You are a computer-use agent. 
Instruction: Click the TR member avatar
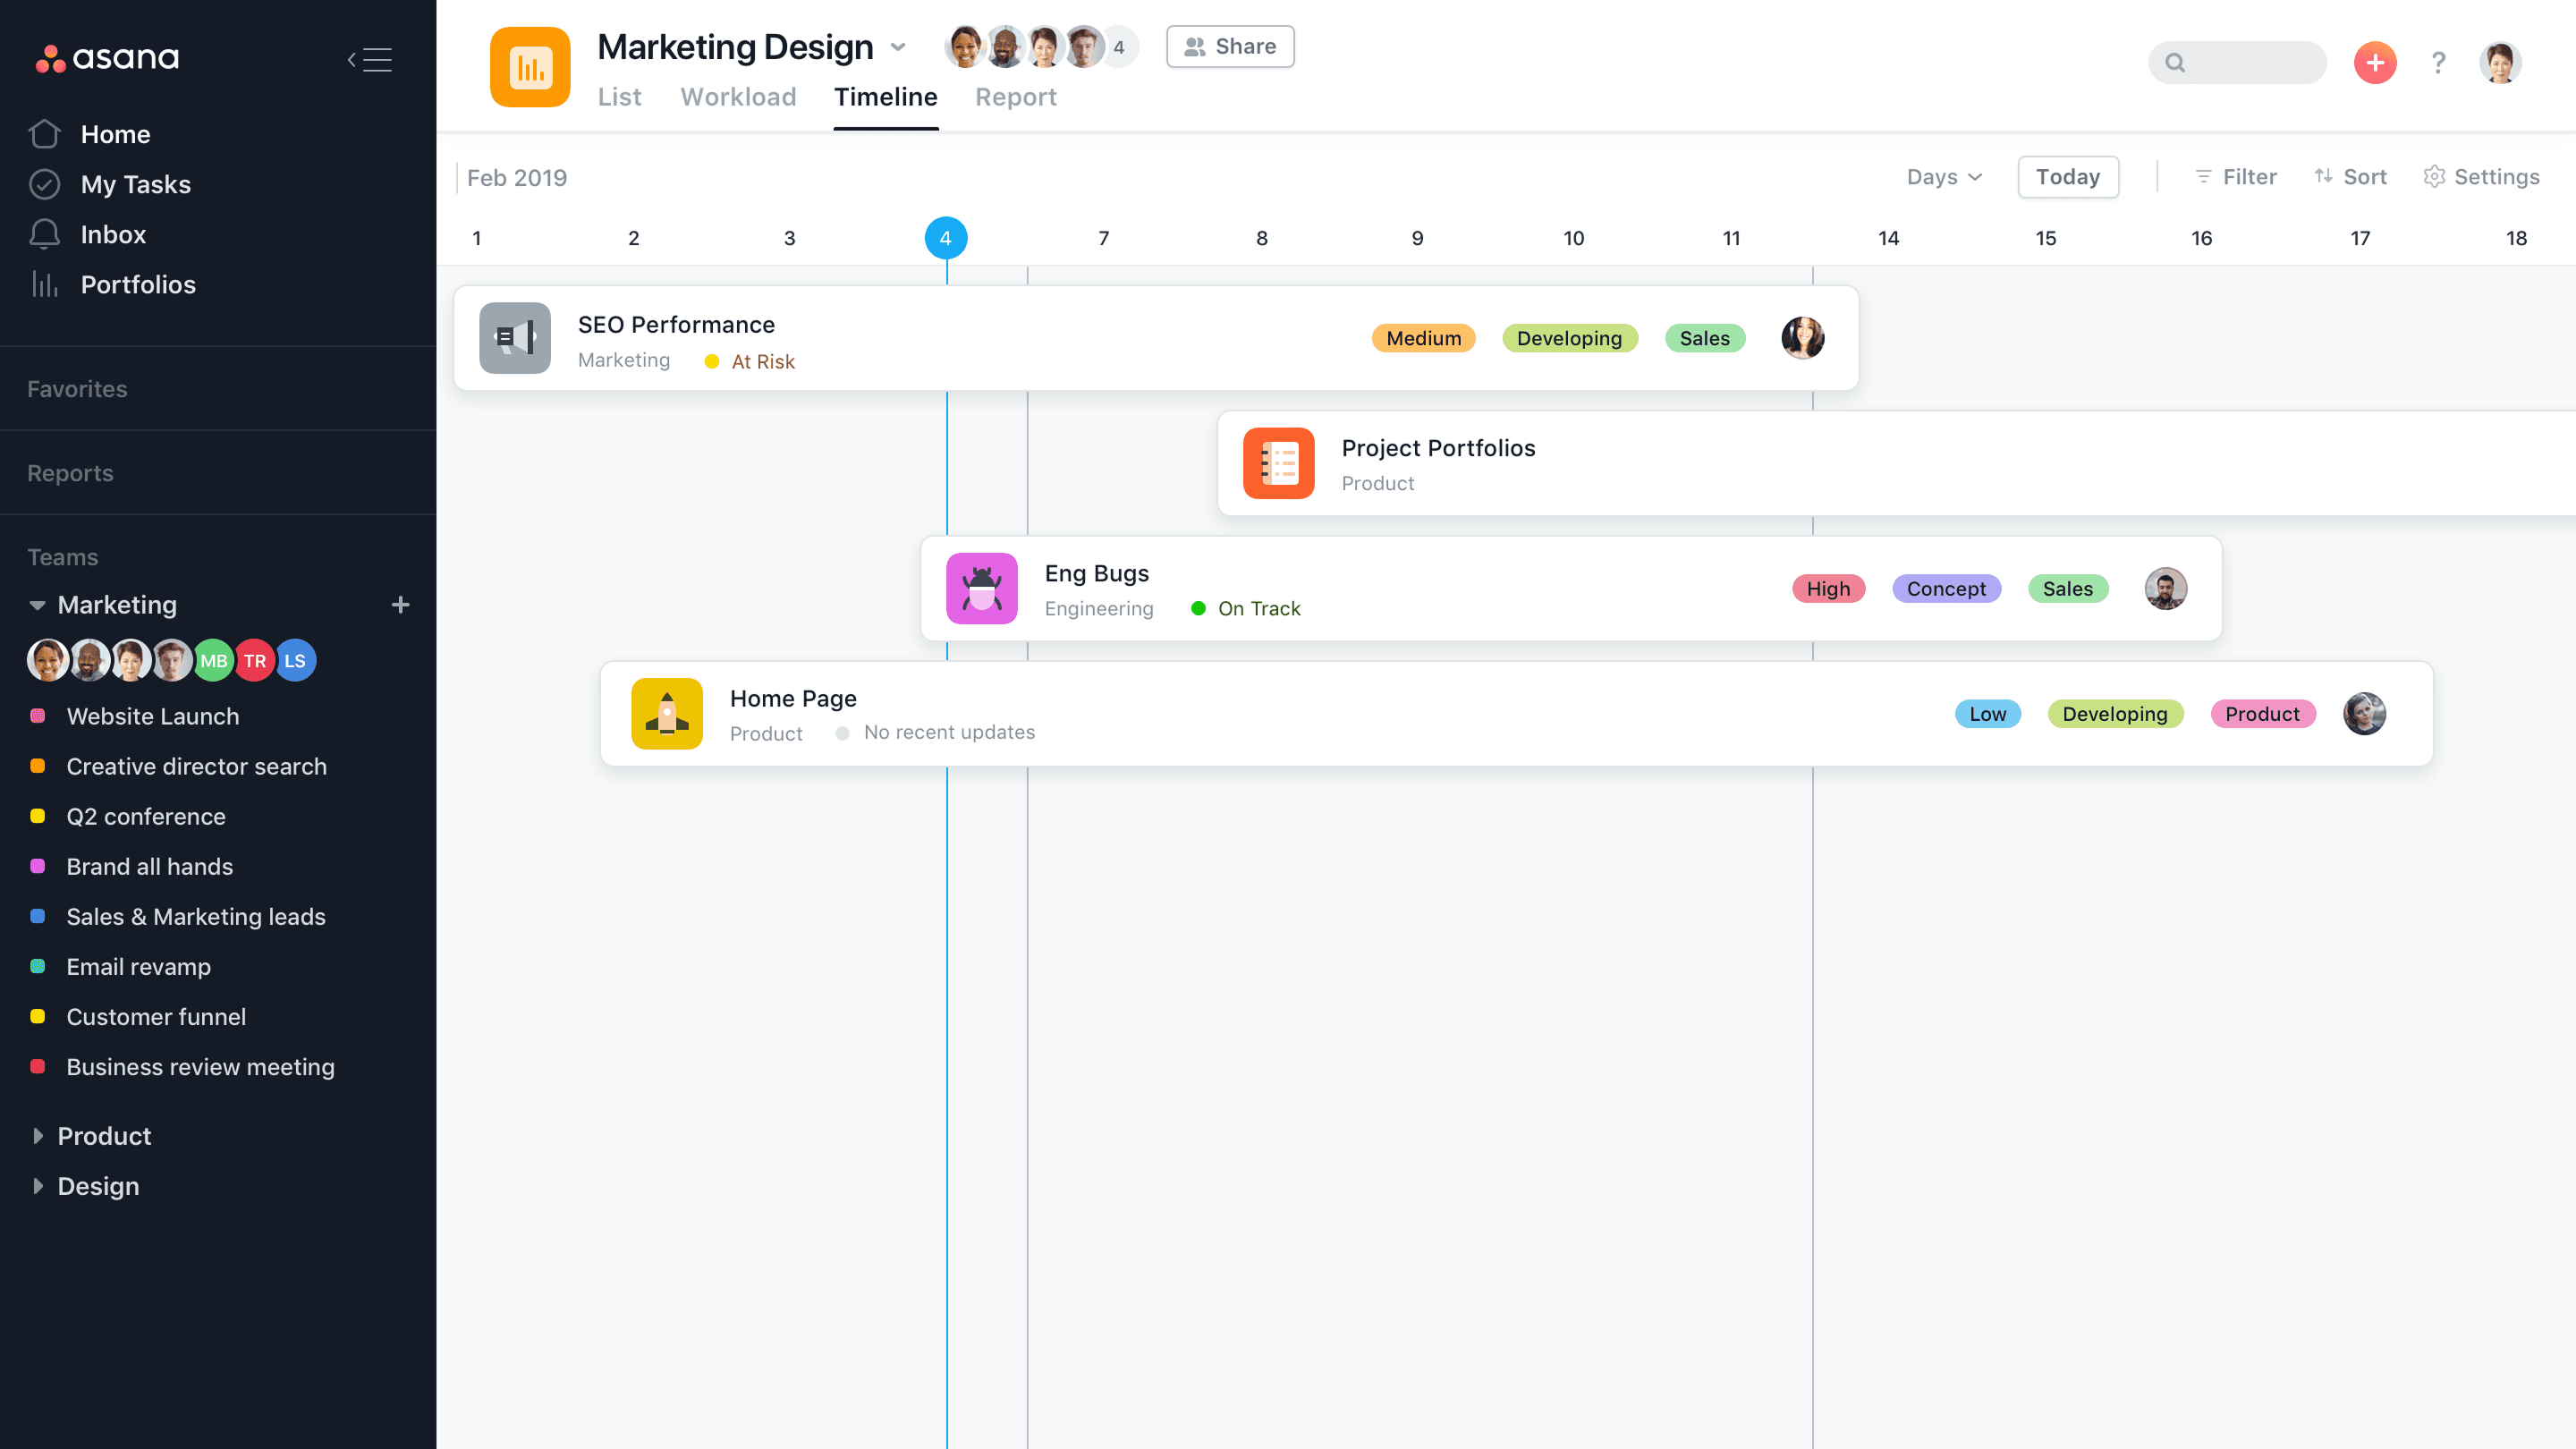coord(255,661)
